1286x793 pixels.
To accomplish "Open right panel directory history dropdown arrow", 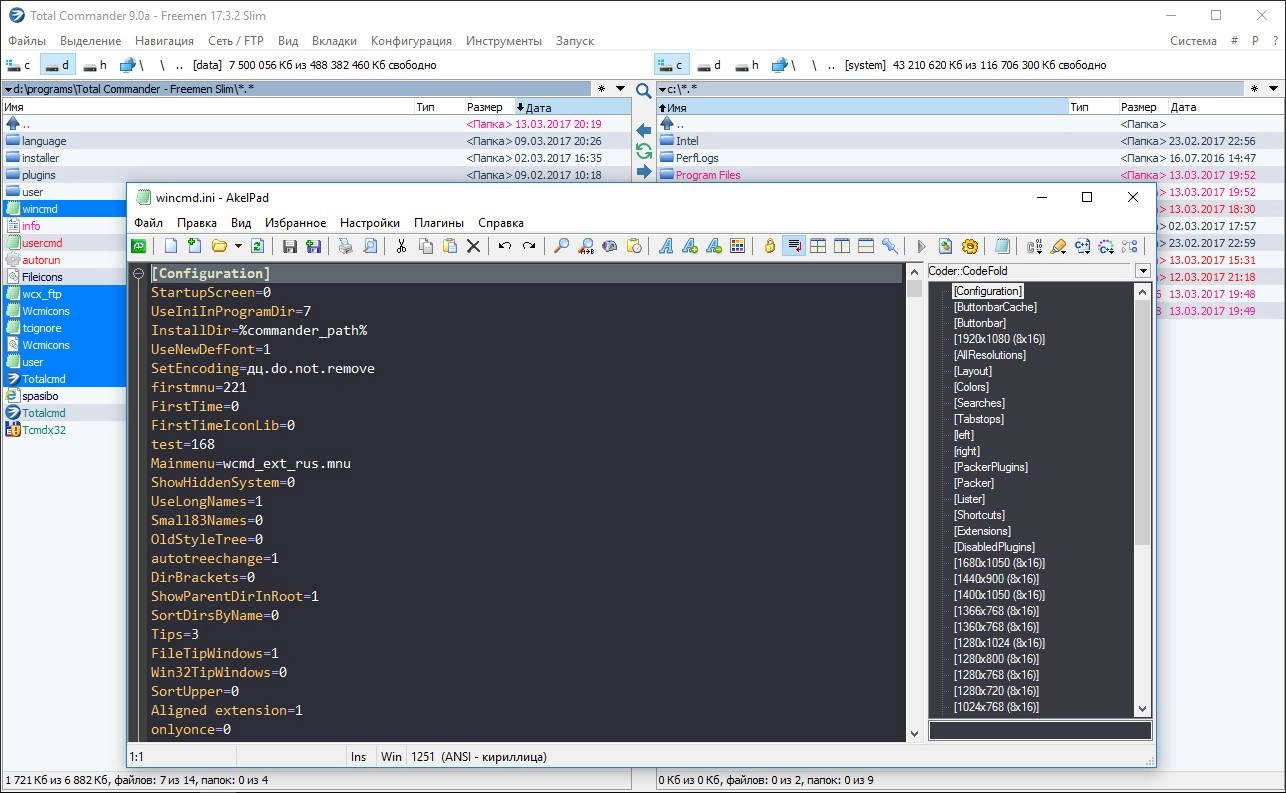I will pyautogui.click(x=1274, y=89).
